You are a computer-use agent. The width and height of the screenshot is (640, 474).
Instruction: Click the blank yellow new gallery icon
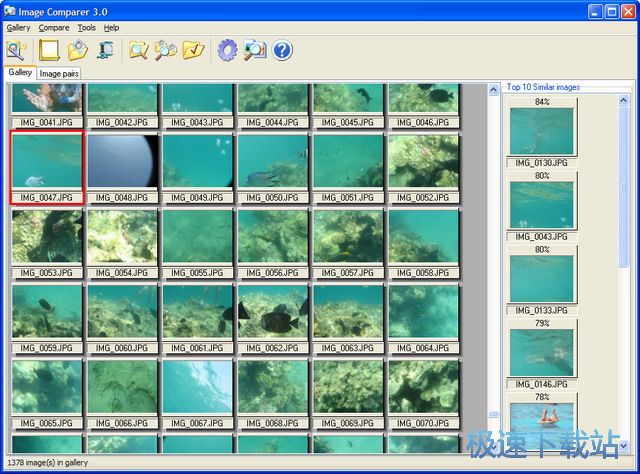(x=49, y=50)
